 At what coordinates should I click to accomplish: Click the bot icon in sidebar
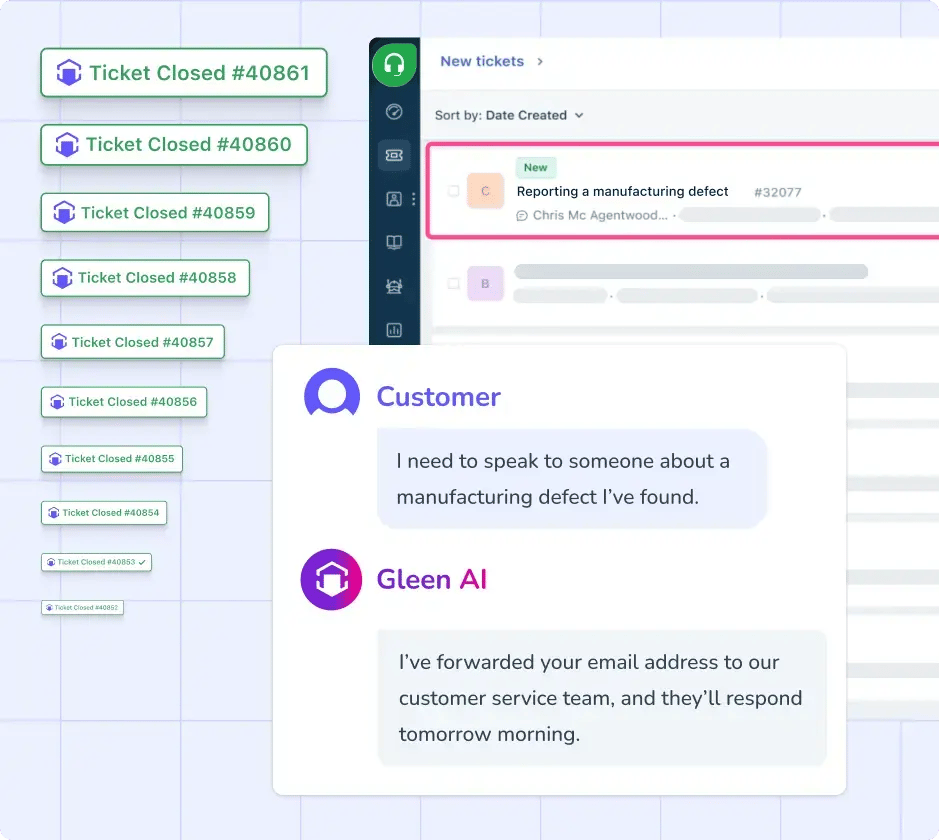394,286
